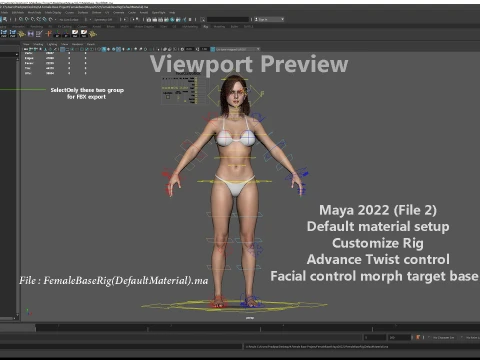Screen dimensions: 480x360
Task: Select the yellow root circle control at feet
Action: pyautogui.click(x=234, y=306)
